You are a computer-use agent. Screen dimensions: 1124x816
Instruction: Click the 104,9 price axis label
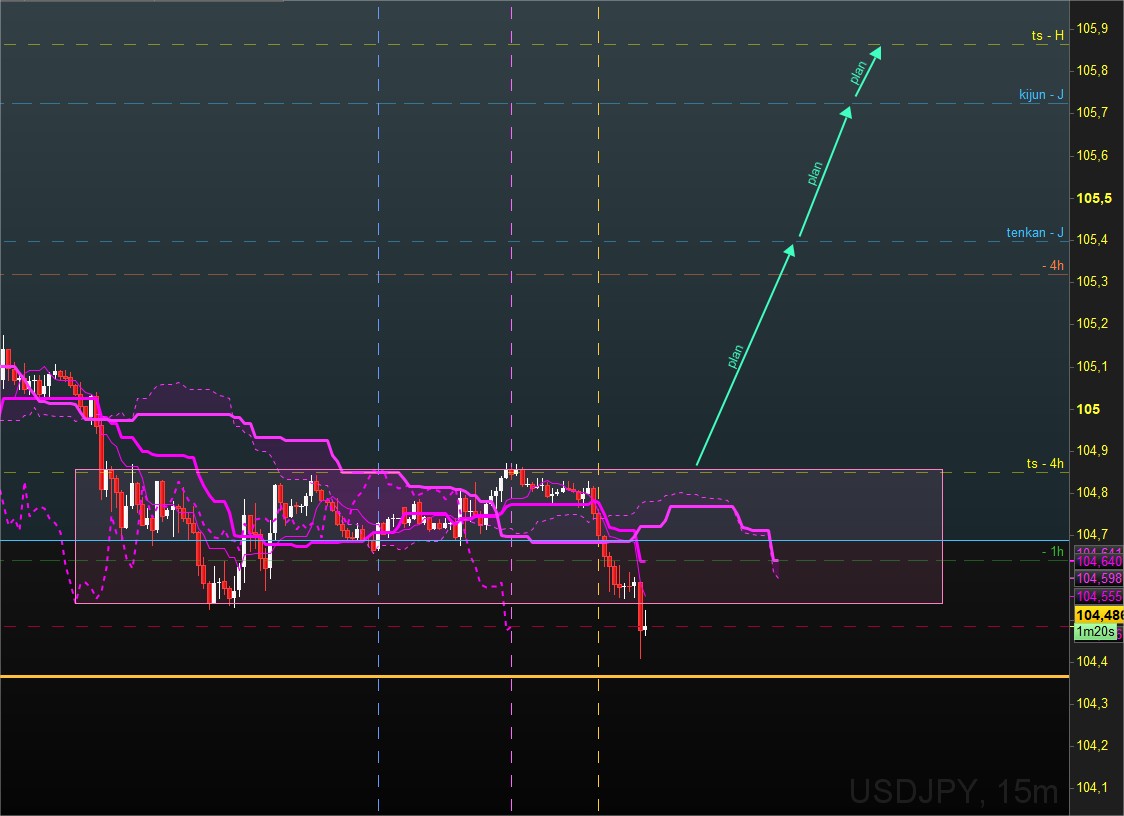(1092, 450)
